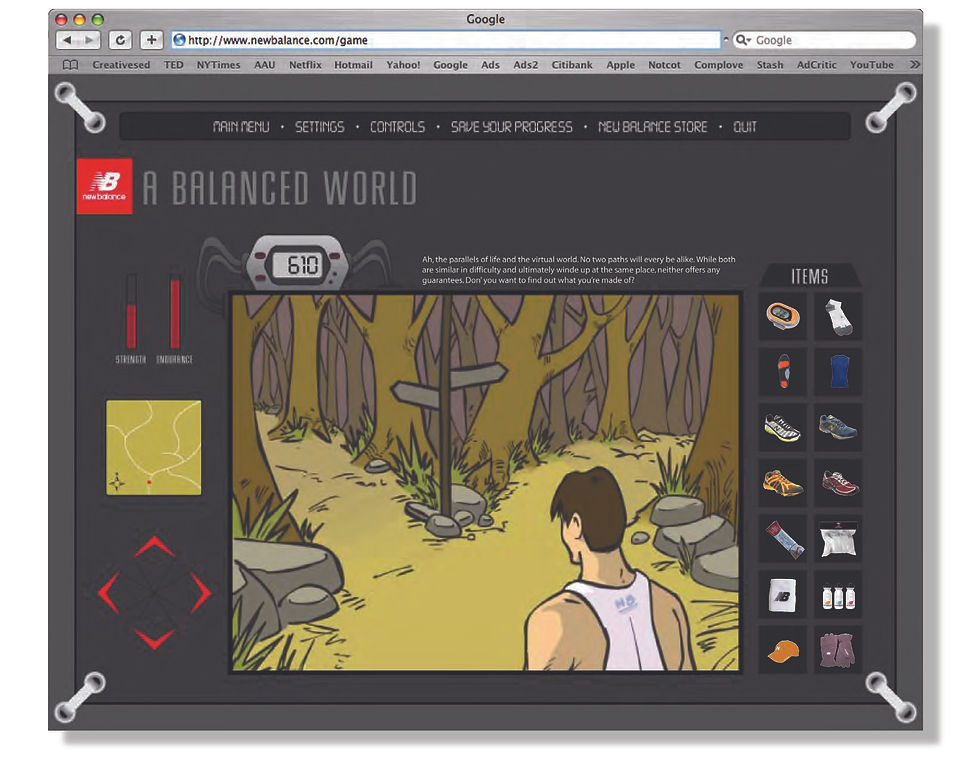The height and width of the screenshot is (757, 980).
Task: Select the NB wristband item
Action: [782, 594]
